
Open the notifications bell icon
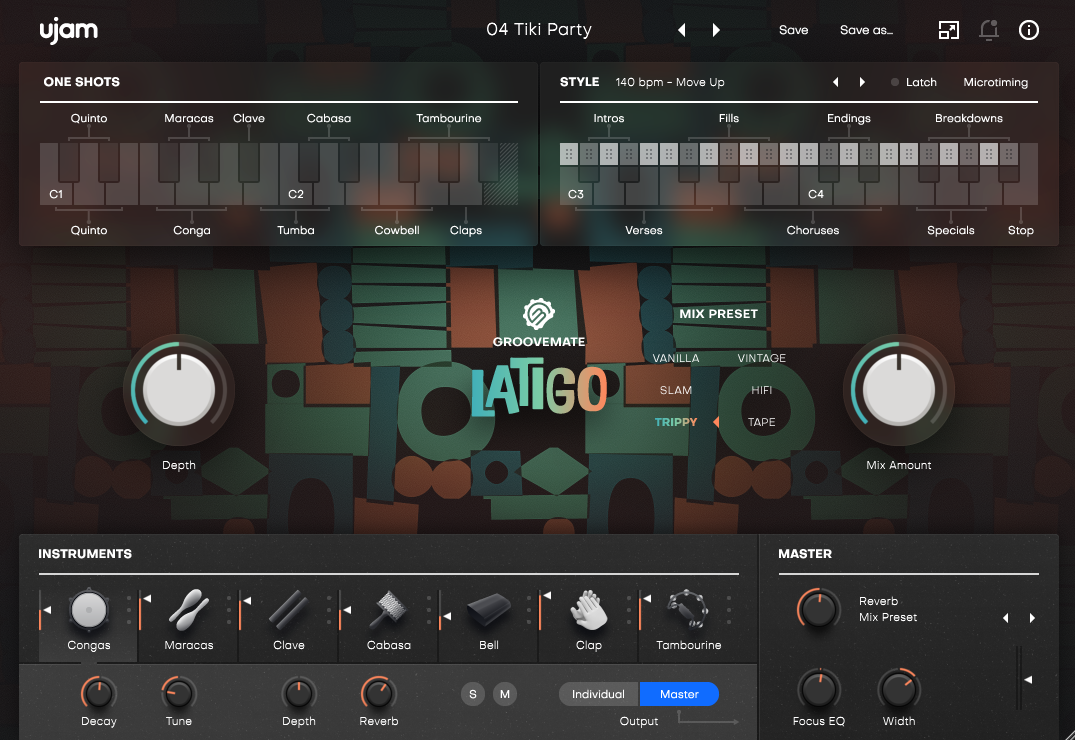click(x=989, y=30)
